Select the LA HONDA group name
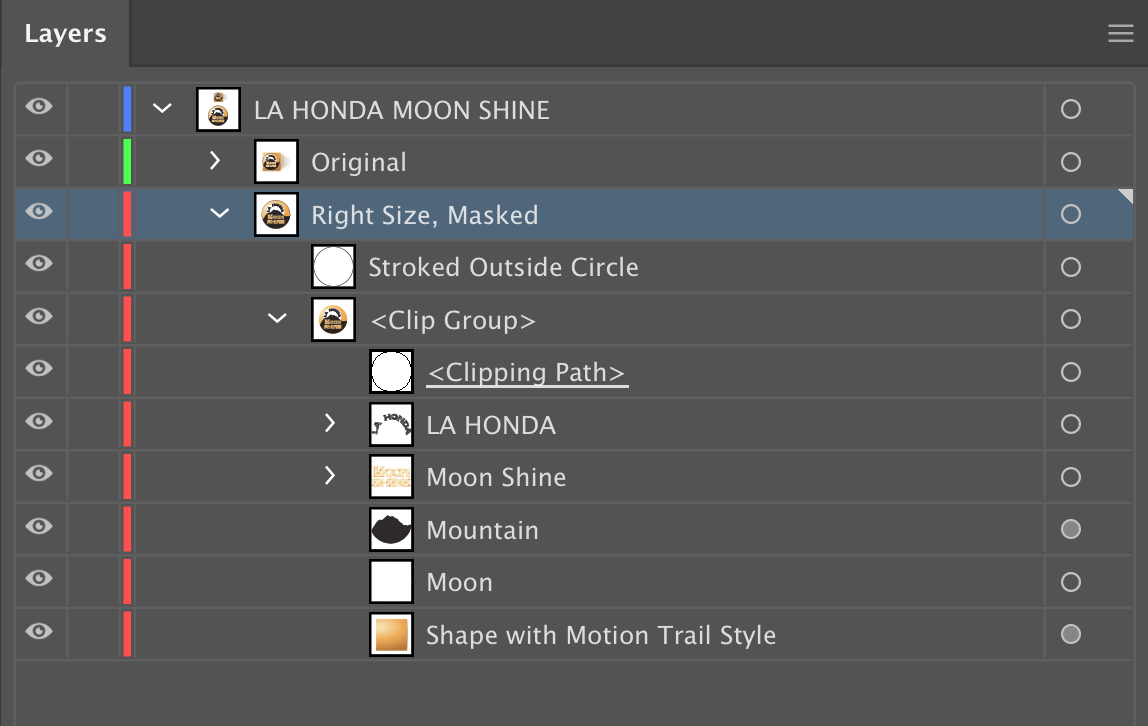 [x=491, y=425]
